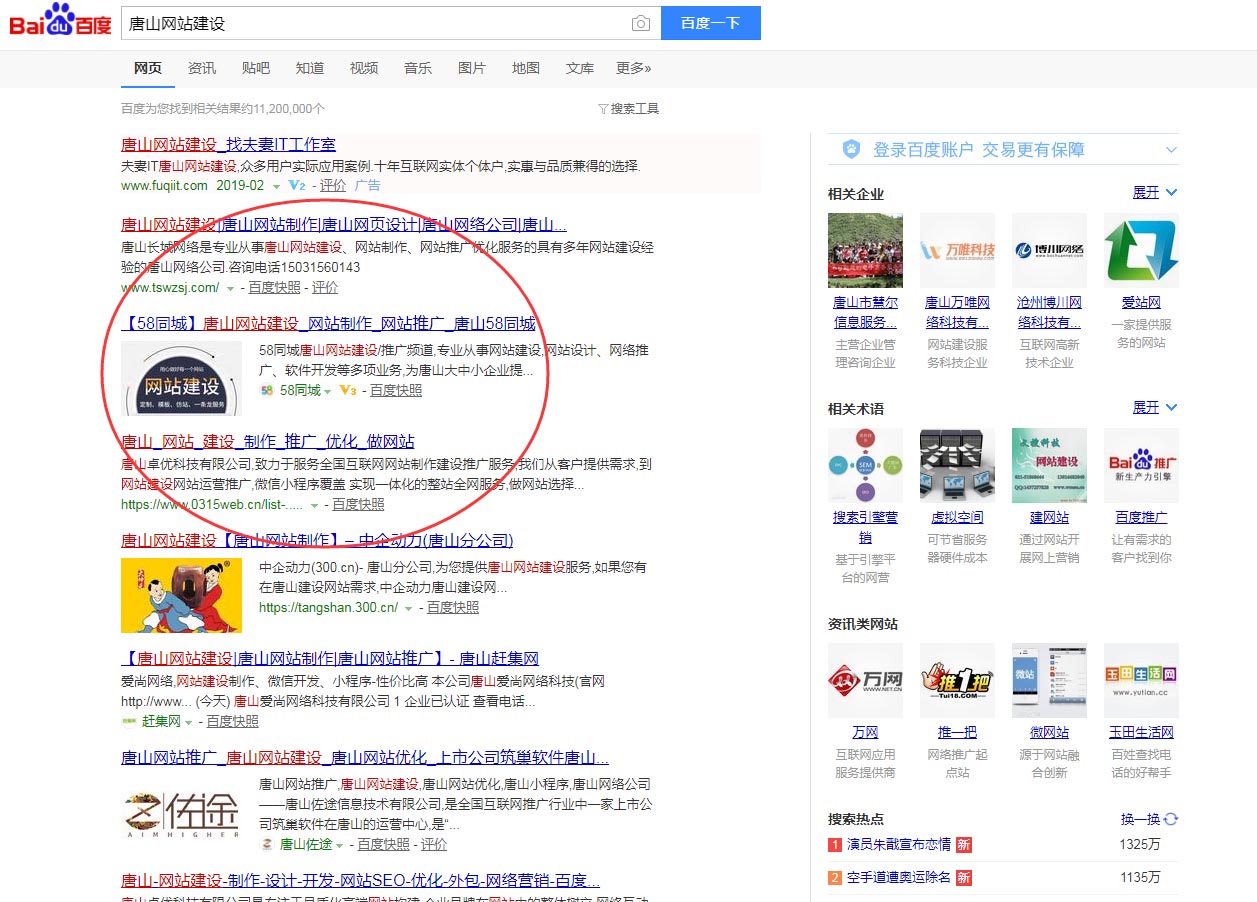Image resolution: width=1257 pixels, height=902 pixels.
Task: Open dropdown arrow next to www.tswzsj.com
Action: [x=231, y=288]
